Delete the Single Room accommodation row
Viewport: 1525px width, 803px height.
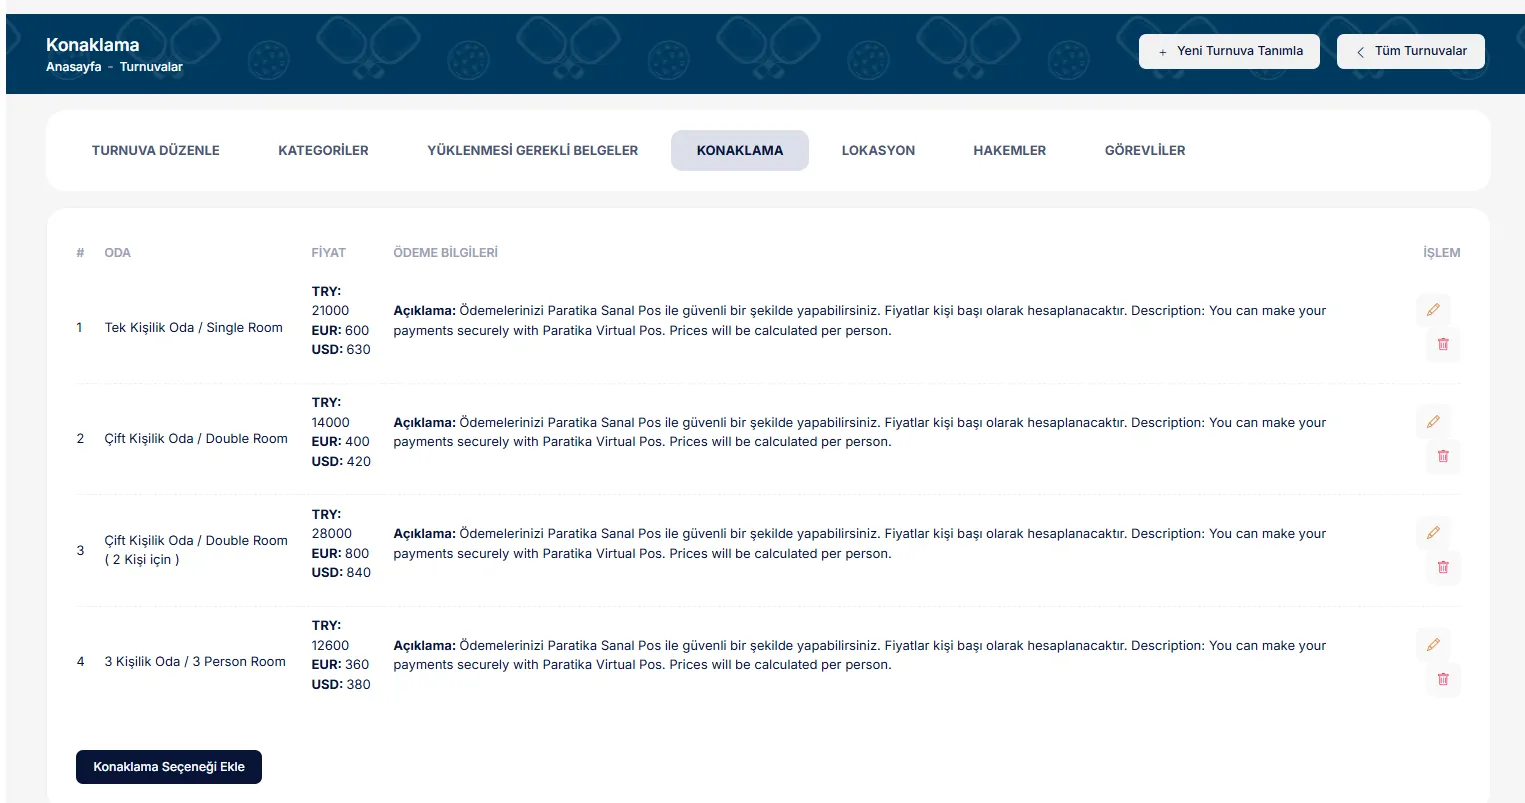(1442, 344)
